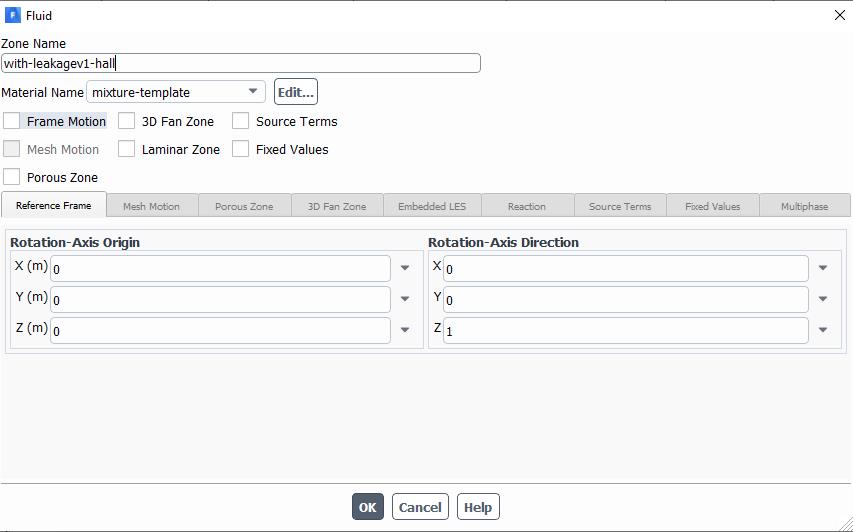
Task: Click the Rotation-Axis Origin X input field
Action: tap(220, 269)
